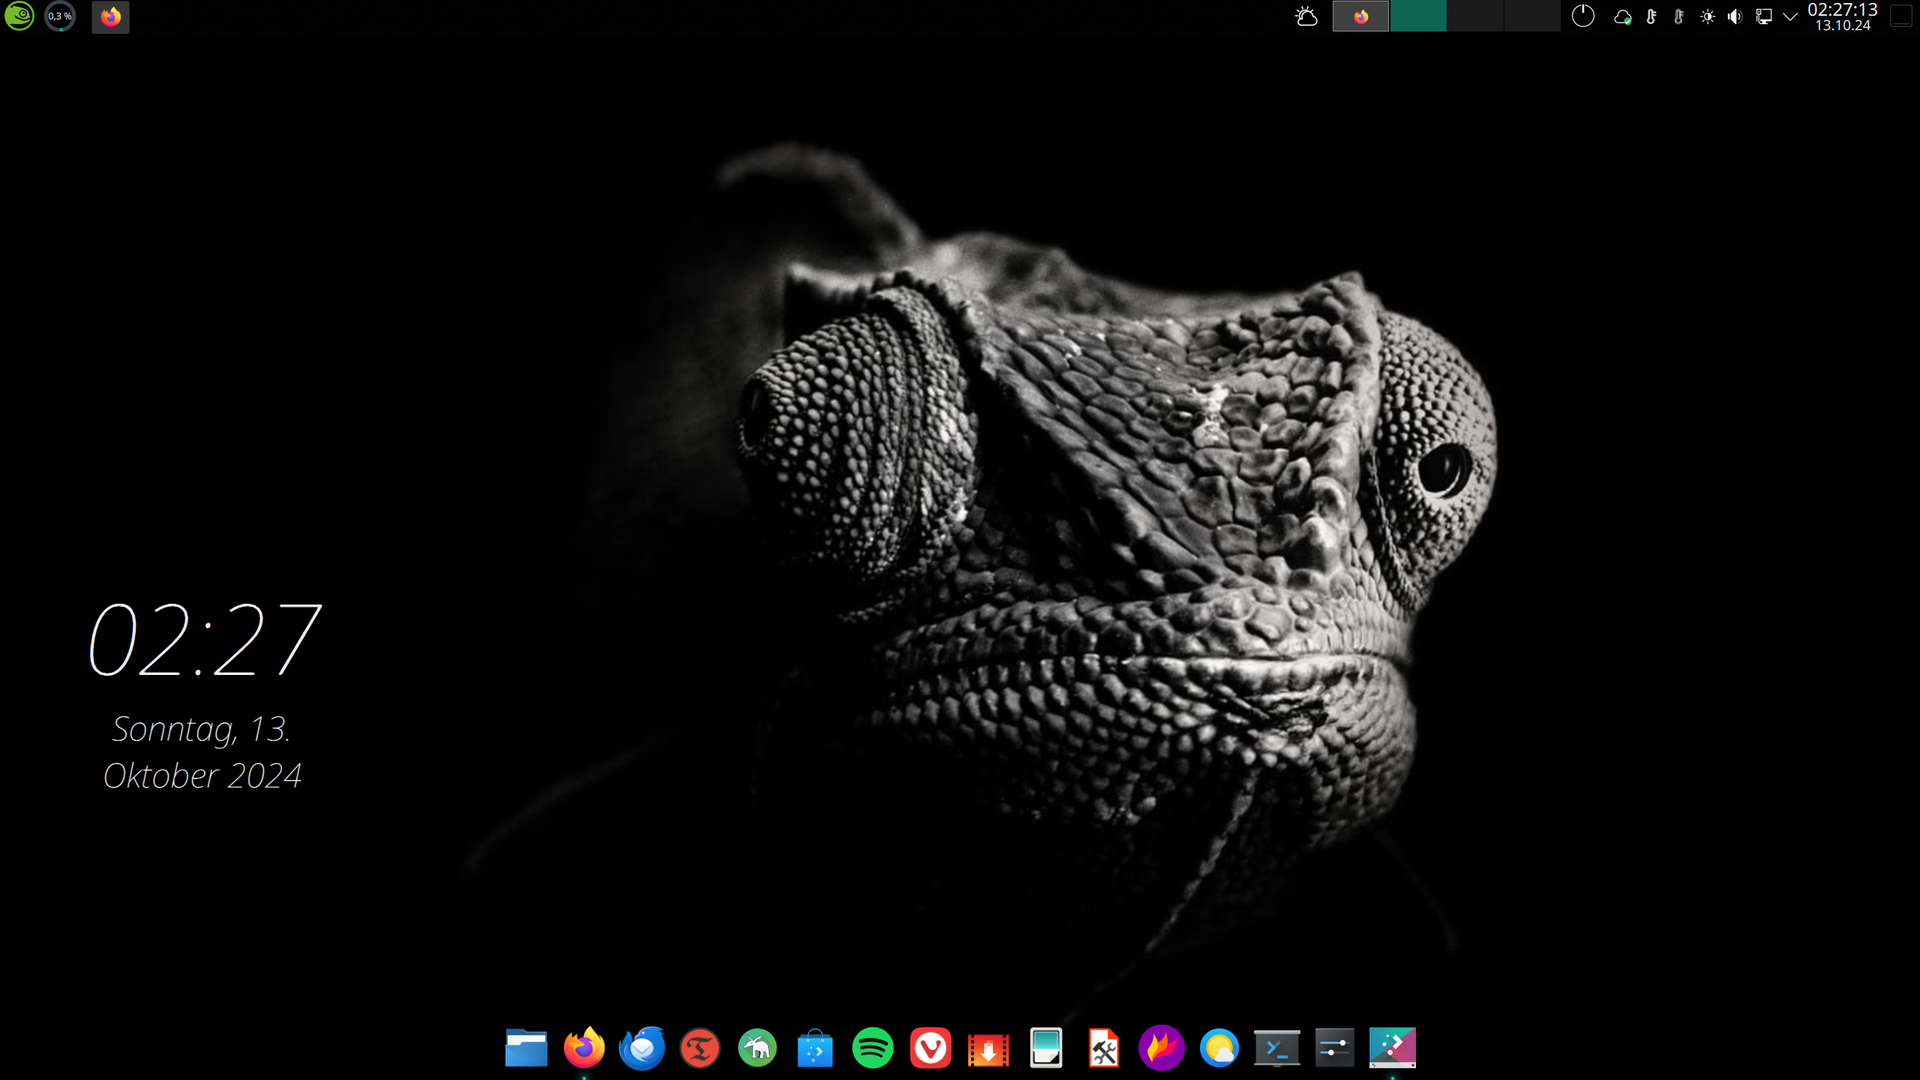Image resolution: width=1920 pixels, height=1080 pixels.
Task: Click the power button in top panel
Action: coord(1582,16)
